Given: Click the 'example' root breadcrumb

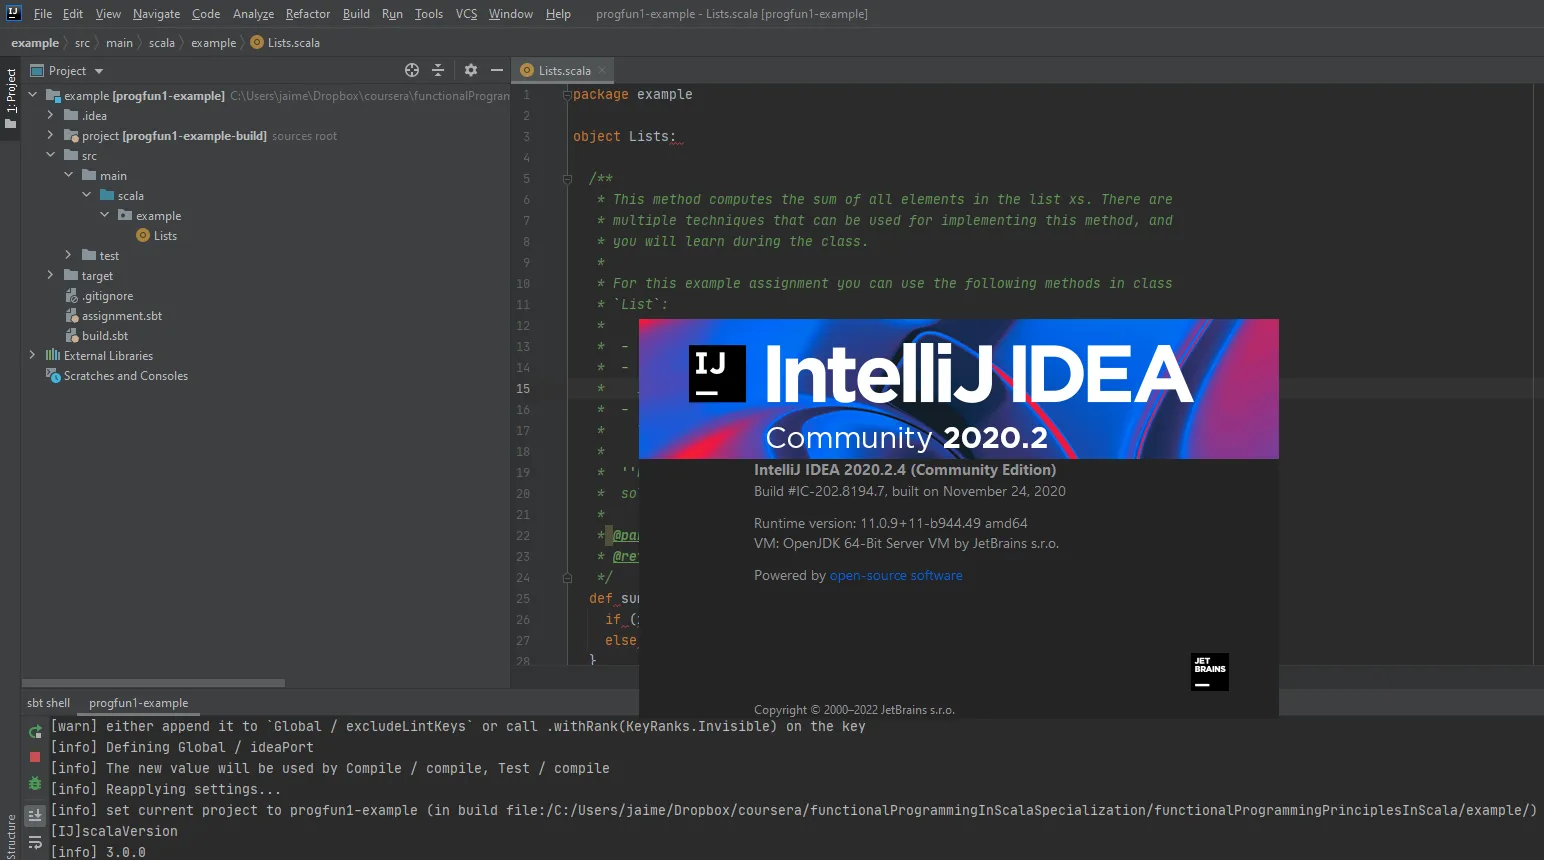Looking at the screenshot, I should coord(35,43).
